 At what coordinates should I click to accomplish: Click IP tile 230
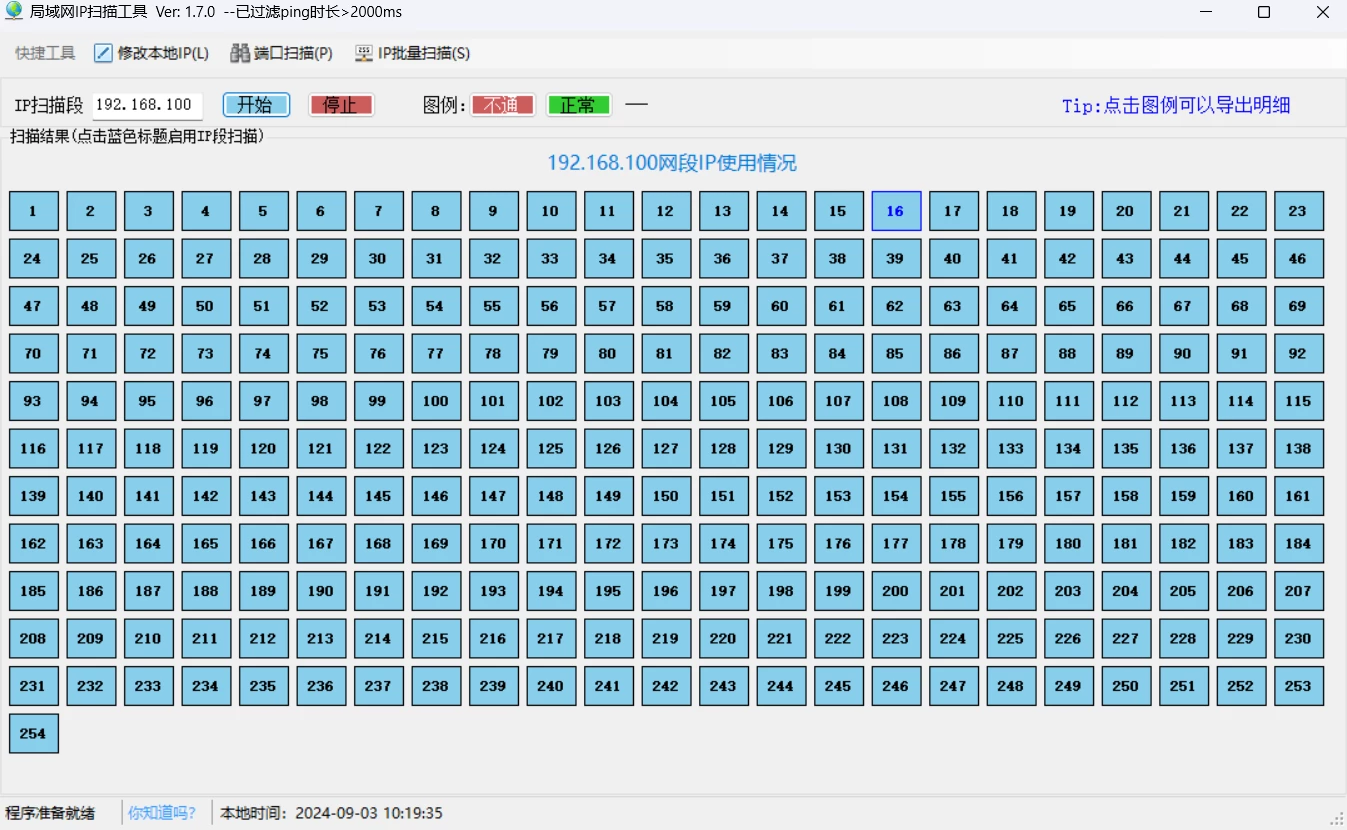tap(1298, 638)
